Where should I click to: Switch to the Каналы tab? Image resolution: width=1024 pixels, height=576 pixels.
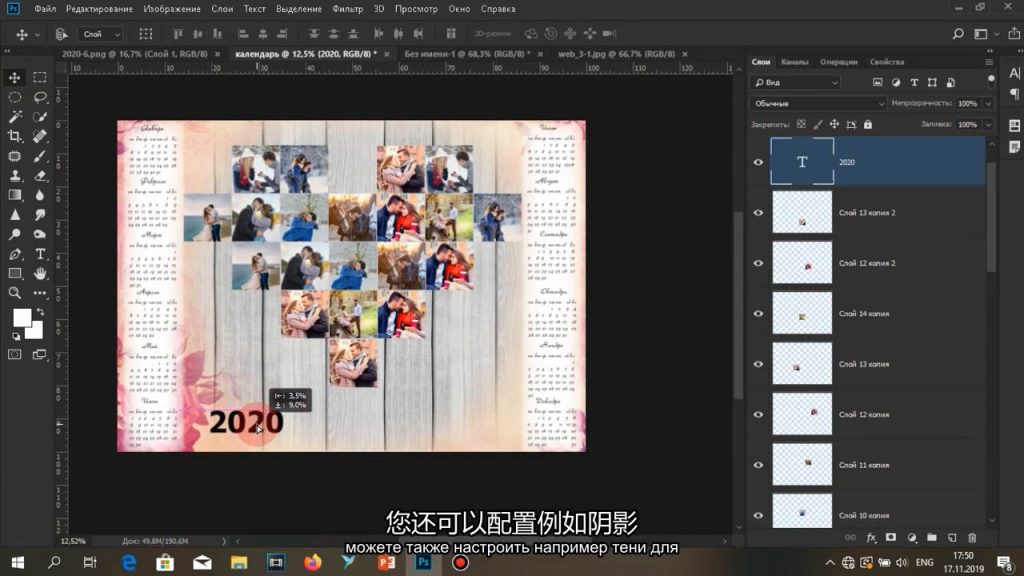click(x=795, y=62)
